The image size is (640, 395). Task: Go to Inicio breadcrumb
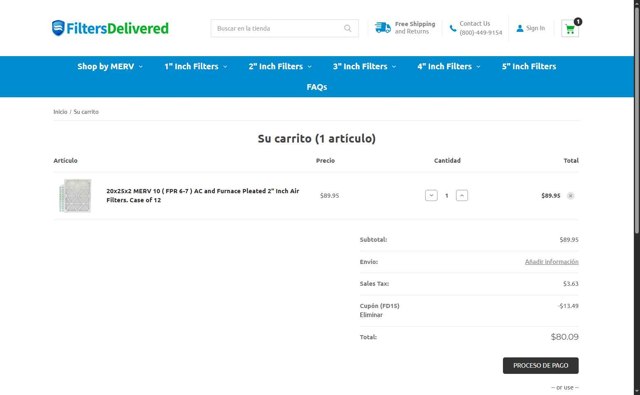(x=60, y=112)
